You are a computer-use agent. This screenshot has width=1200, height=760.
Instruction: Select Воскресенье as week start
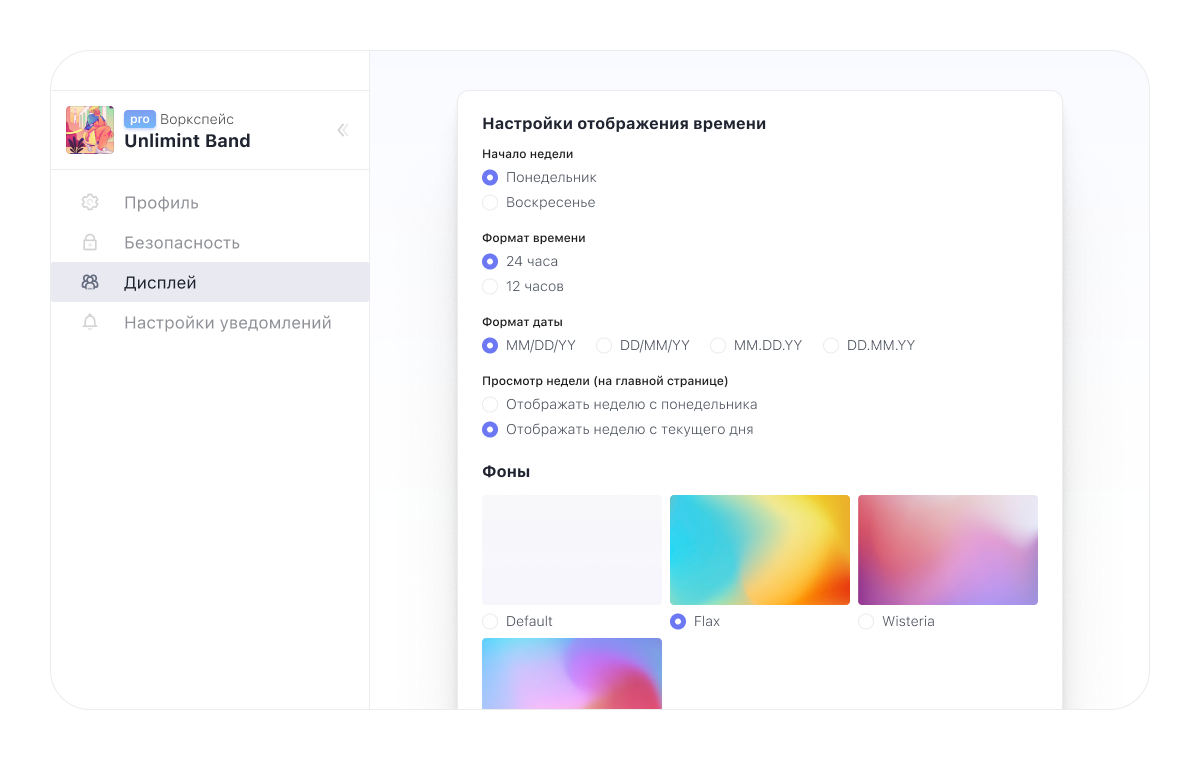coord(490,202)
